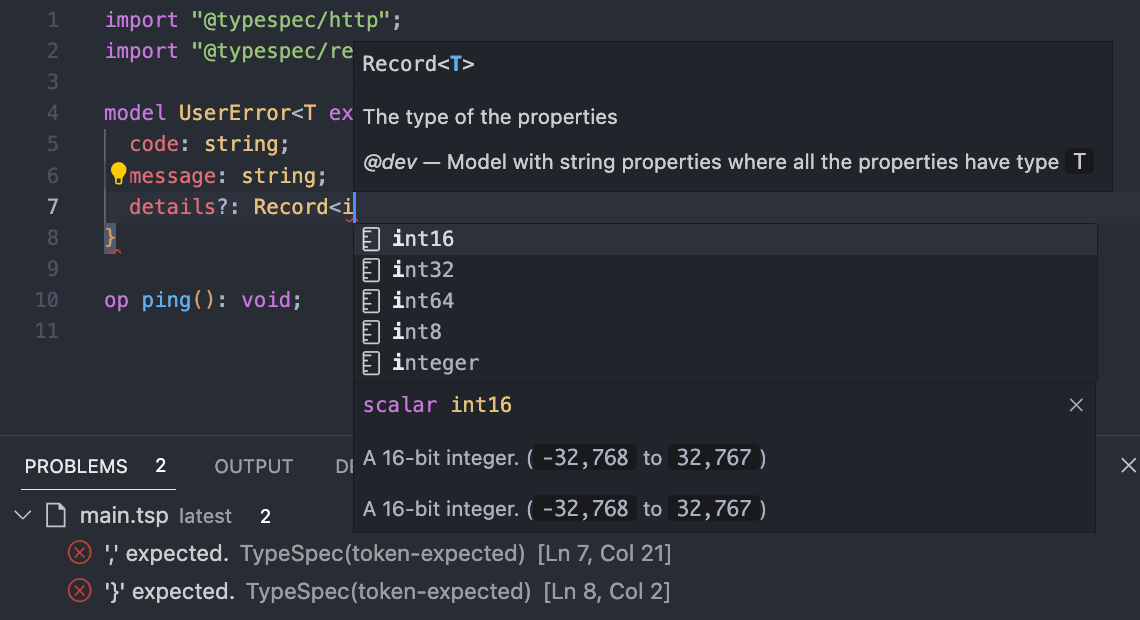Viewport: 1140px width, 620px height.
Task: Click the message property on line 6
Action: [x=172, y=177]
